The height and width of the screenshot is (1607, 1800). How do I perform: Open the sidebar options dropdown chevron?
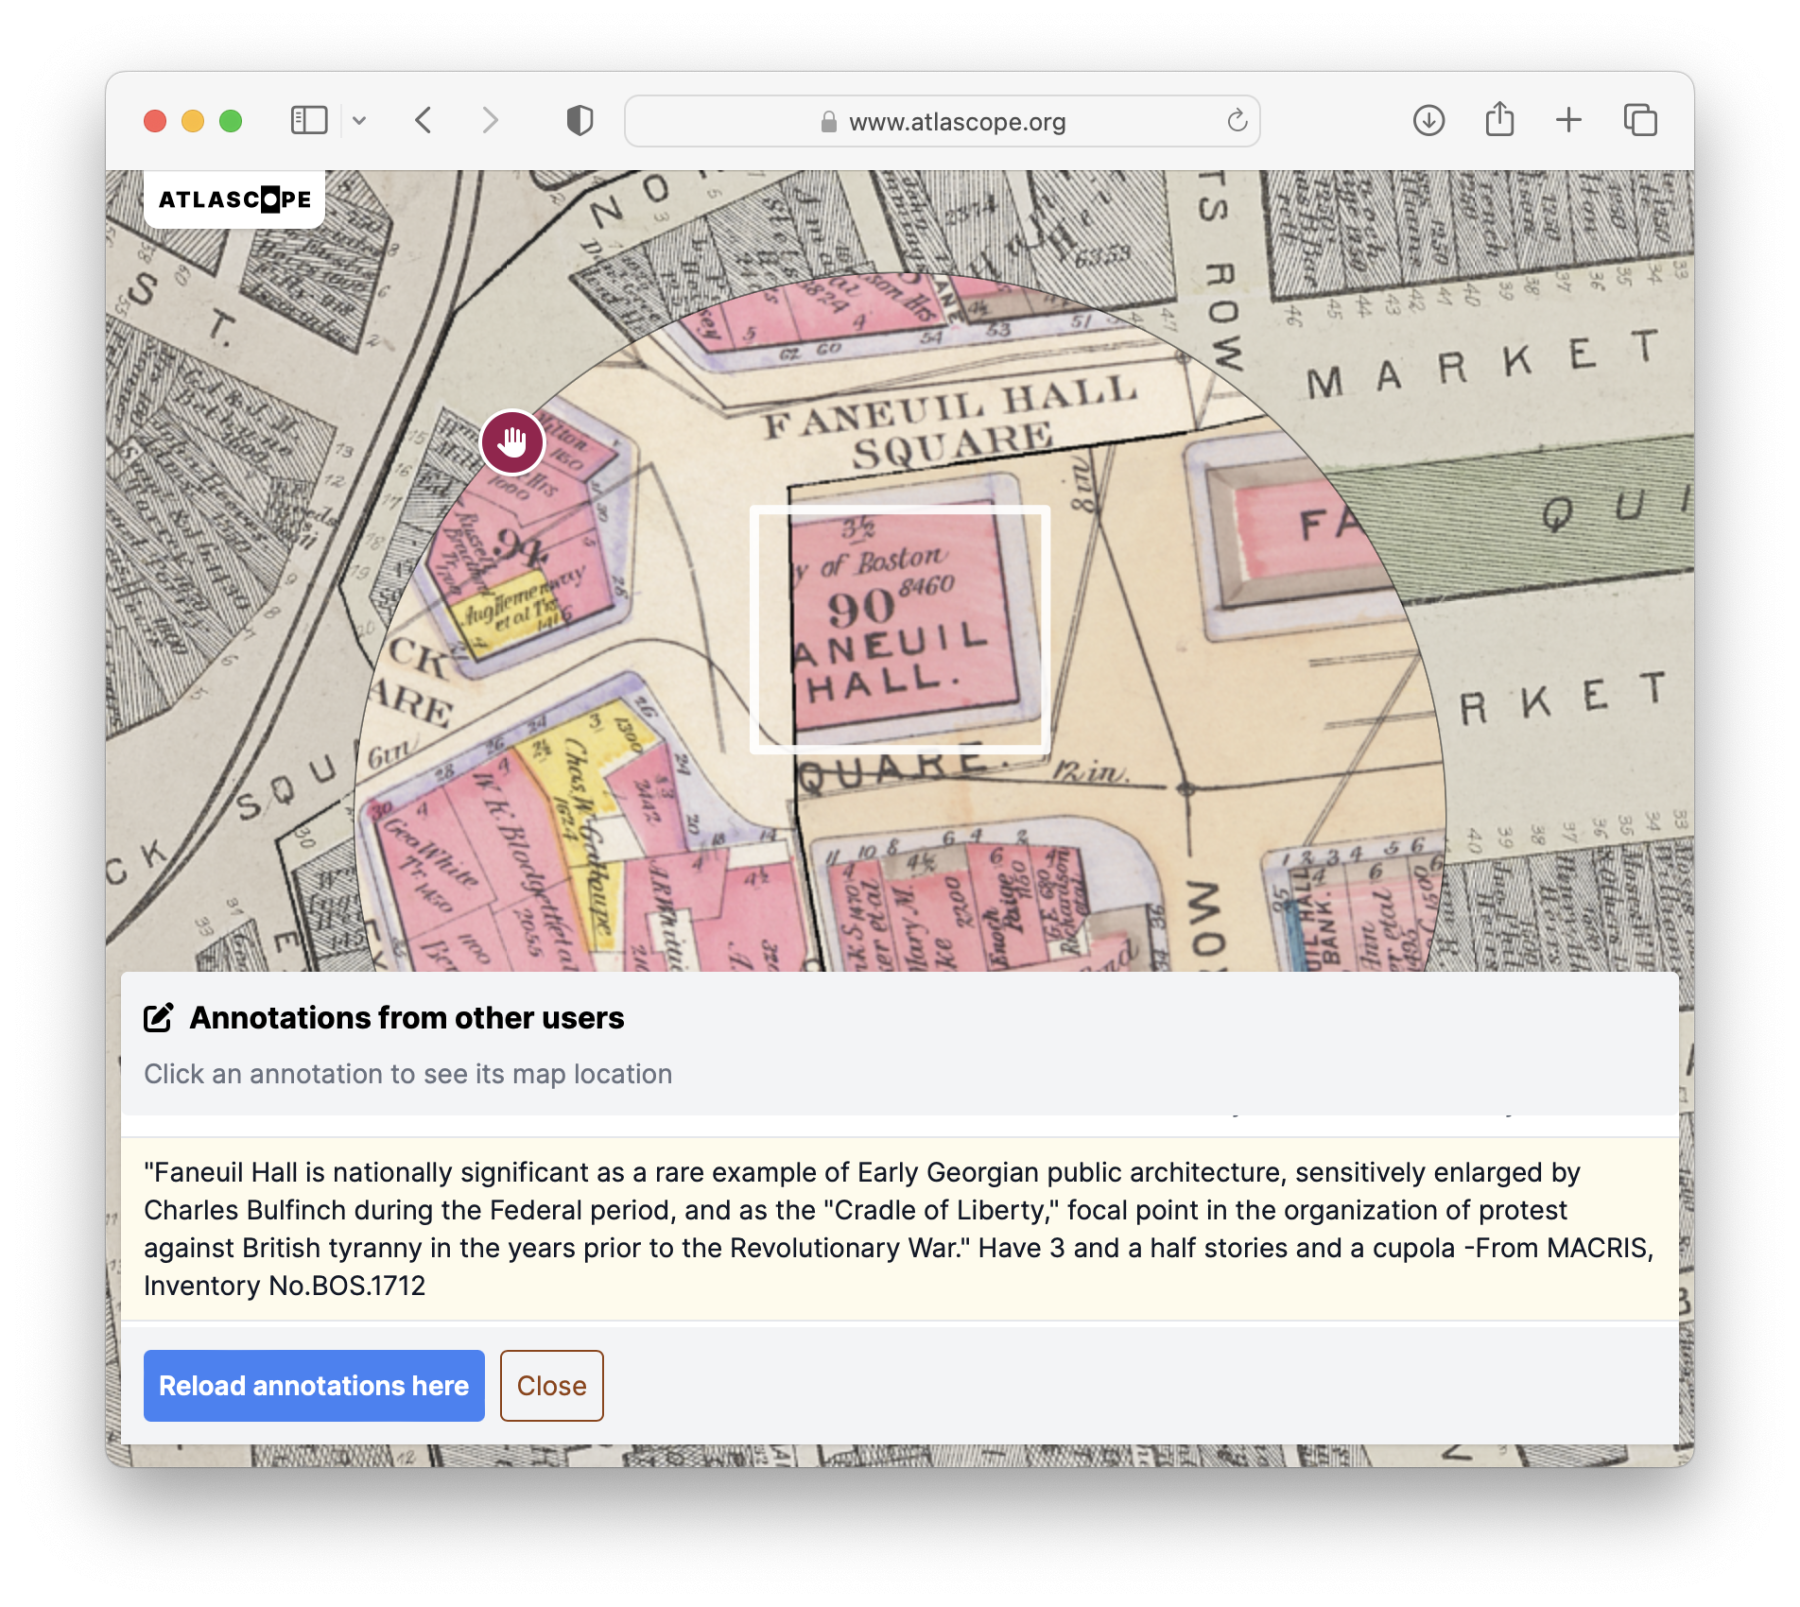pos(359,121)
